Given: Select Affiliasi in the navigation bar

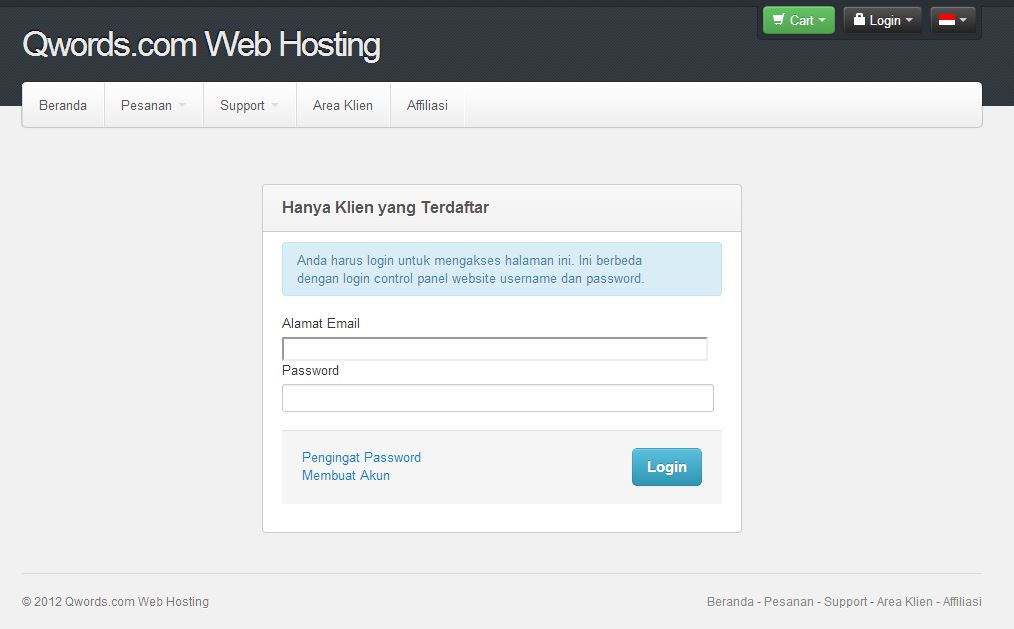Looking at the screenshot, I should 427,105.
